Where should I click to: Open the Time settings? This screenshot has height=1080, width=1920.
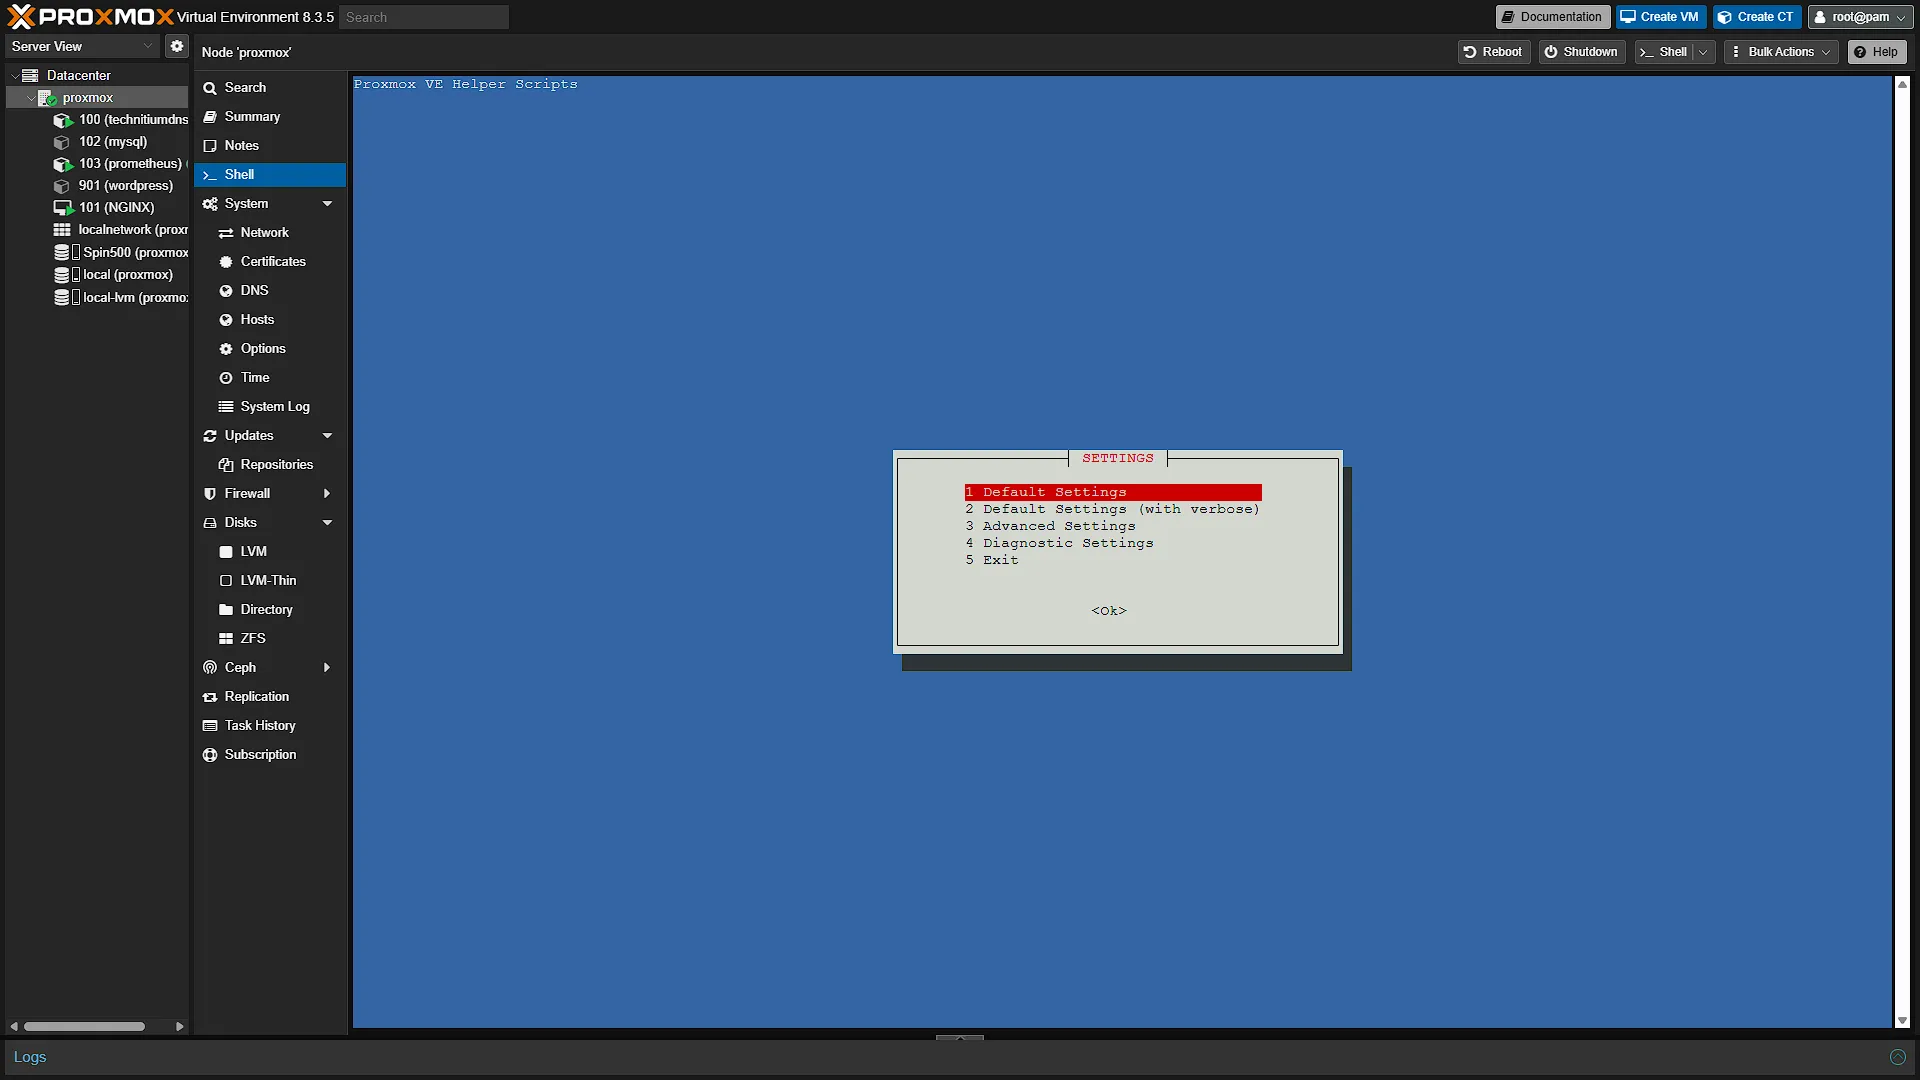(x=270, y=377)
